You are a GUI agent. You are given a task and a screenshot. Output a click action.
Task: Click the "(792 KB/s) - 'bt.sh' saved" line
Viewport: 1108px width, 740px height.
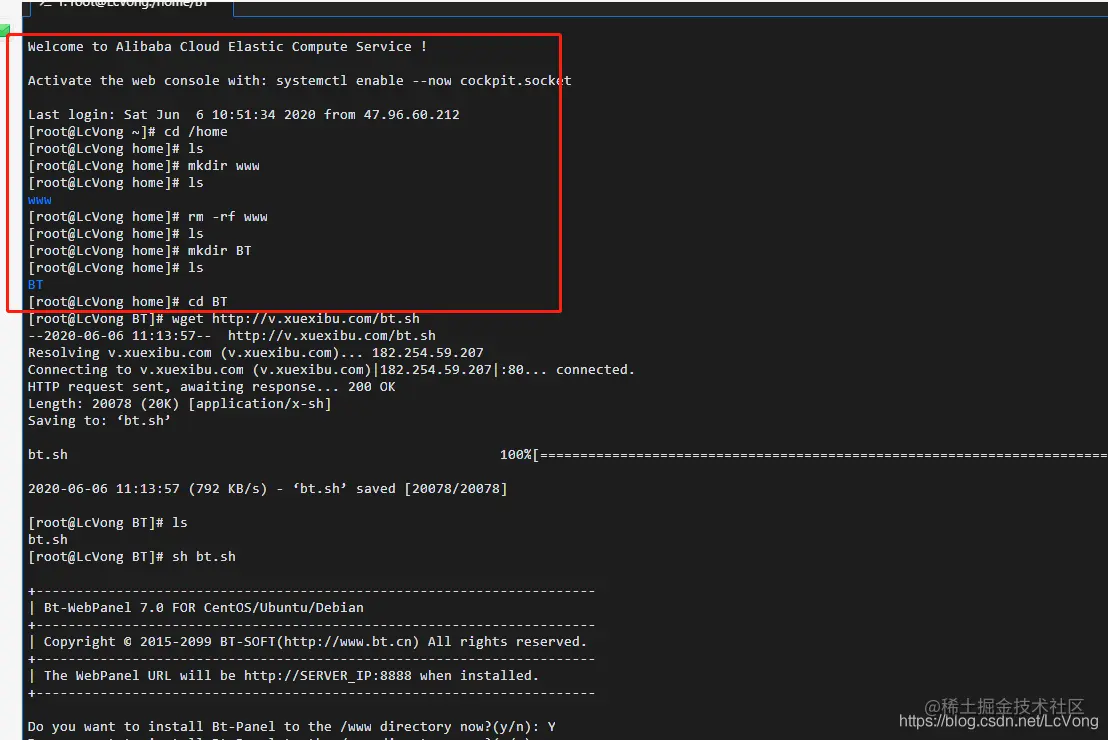(x=267, y=489)
